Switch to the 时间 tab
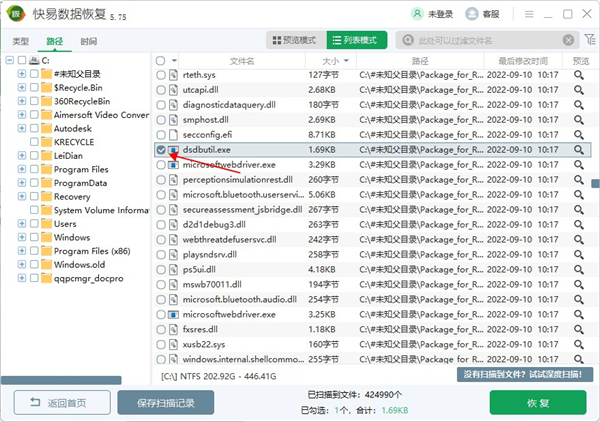Screen dimensions: 600x422 (x=89, y=41)
